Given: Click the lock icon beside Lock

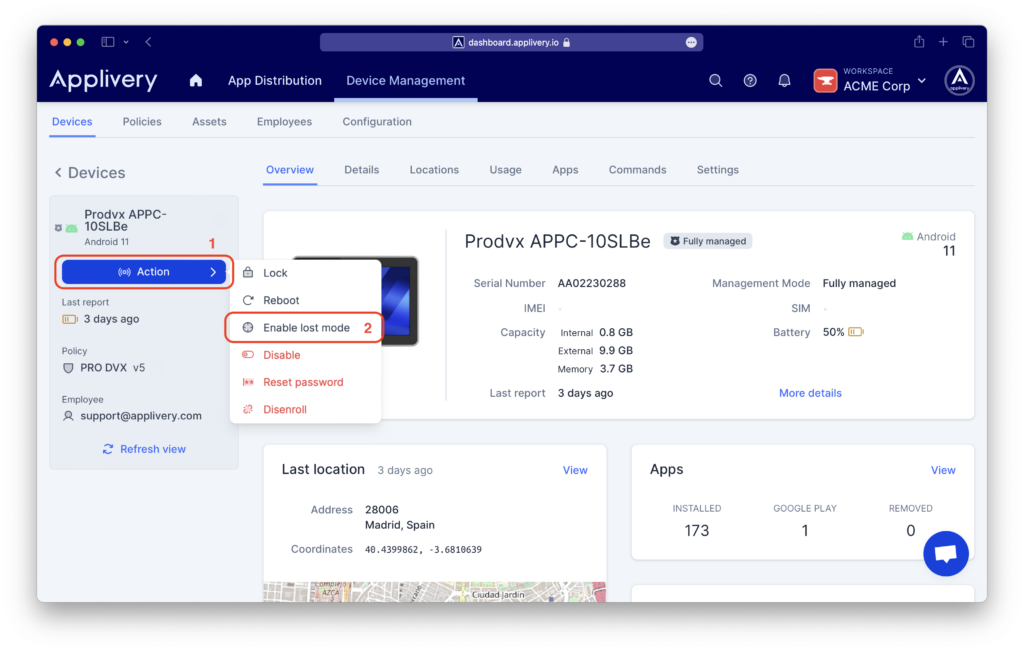Looking at the screenshot, I should click(x=248, y=272).
